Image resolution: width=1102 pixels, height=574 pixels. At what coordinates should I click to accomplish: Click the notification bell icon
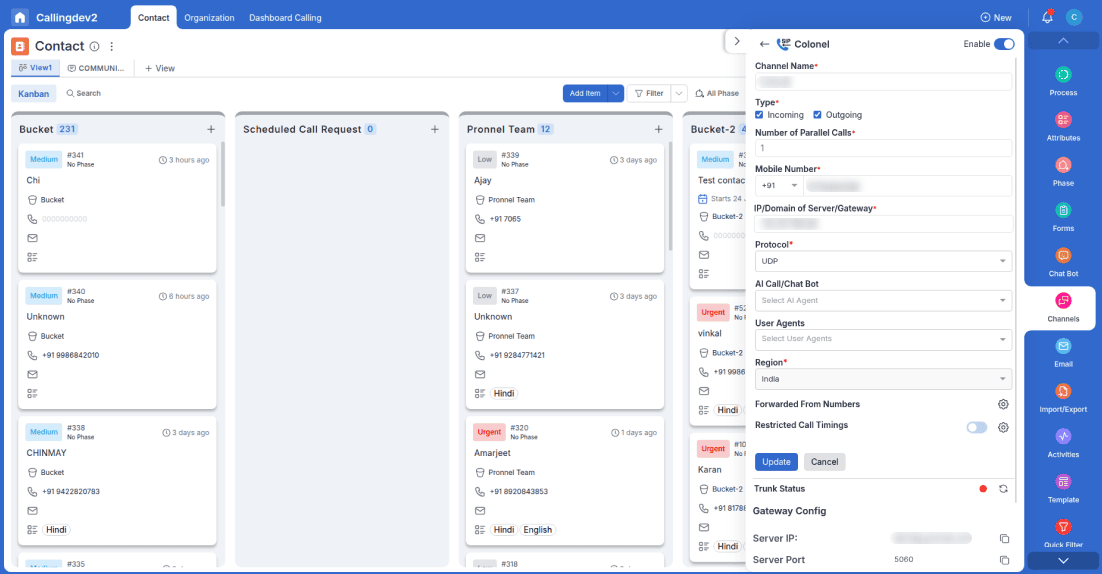pos(1047,17)
